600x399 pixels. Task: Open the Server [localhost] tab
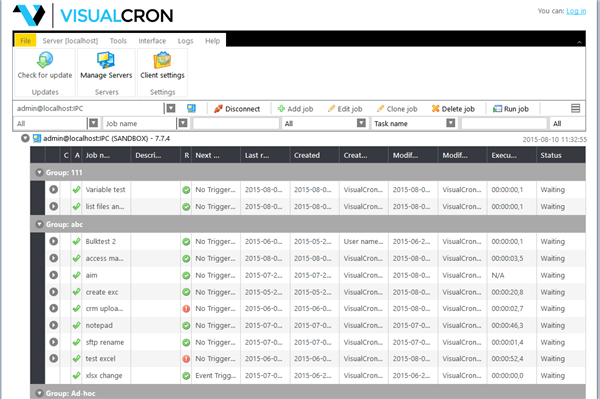point(70,41)
